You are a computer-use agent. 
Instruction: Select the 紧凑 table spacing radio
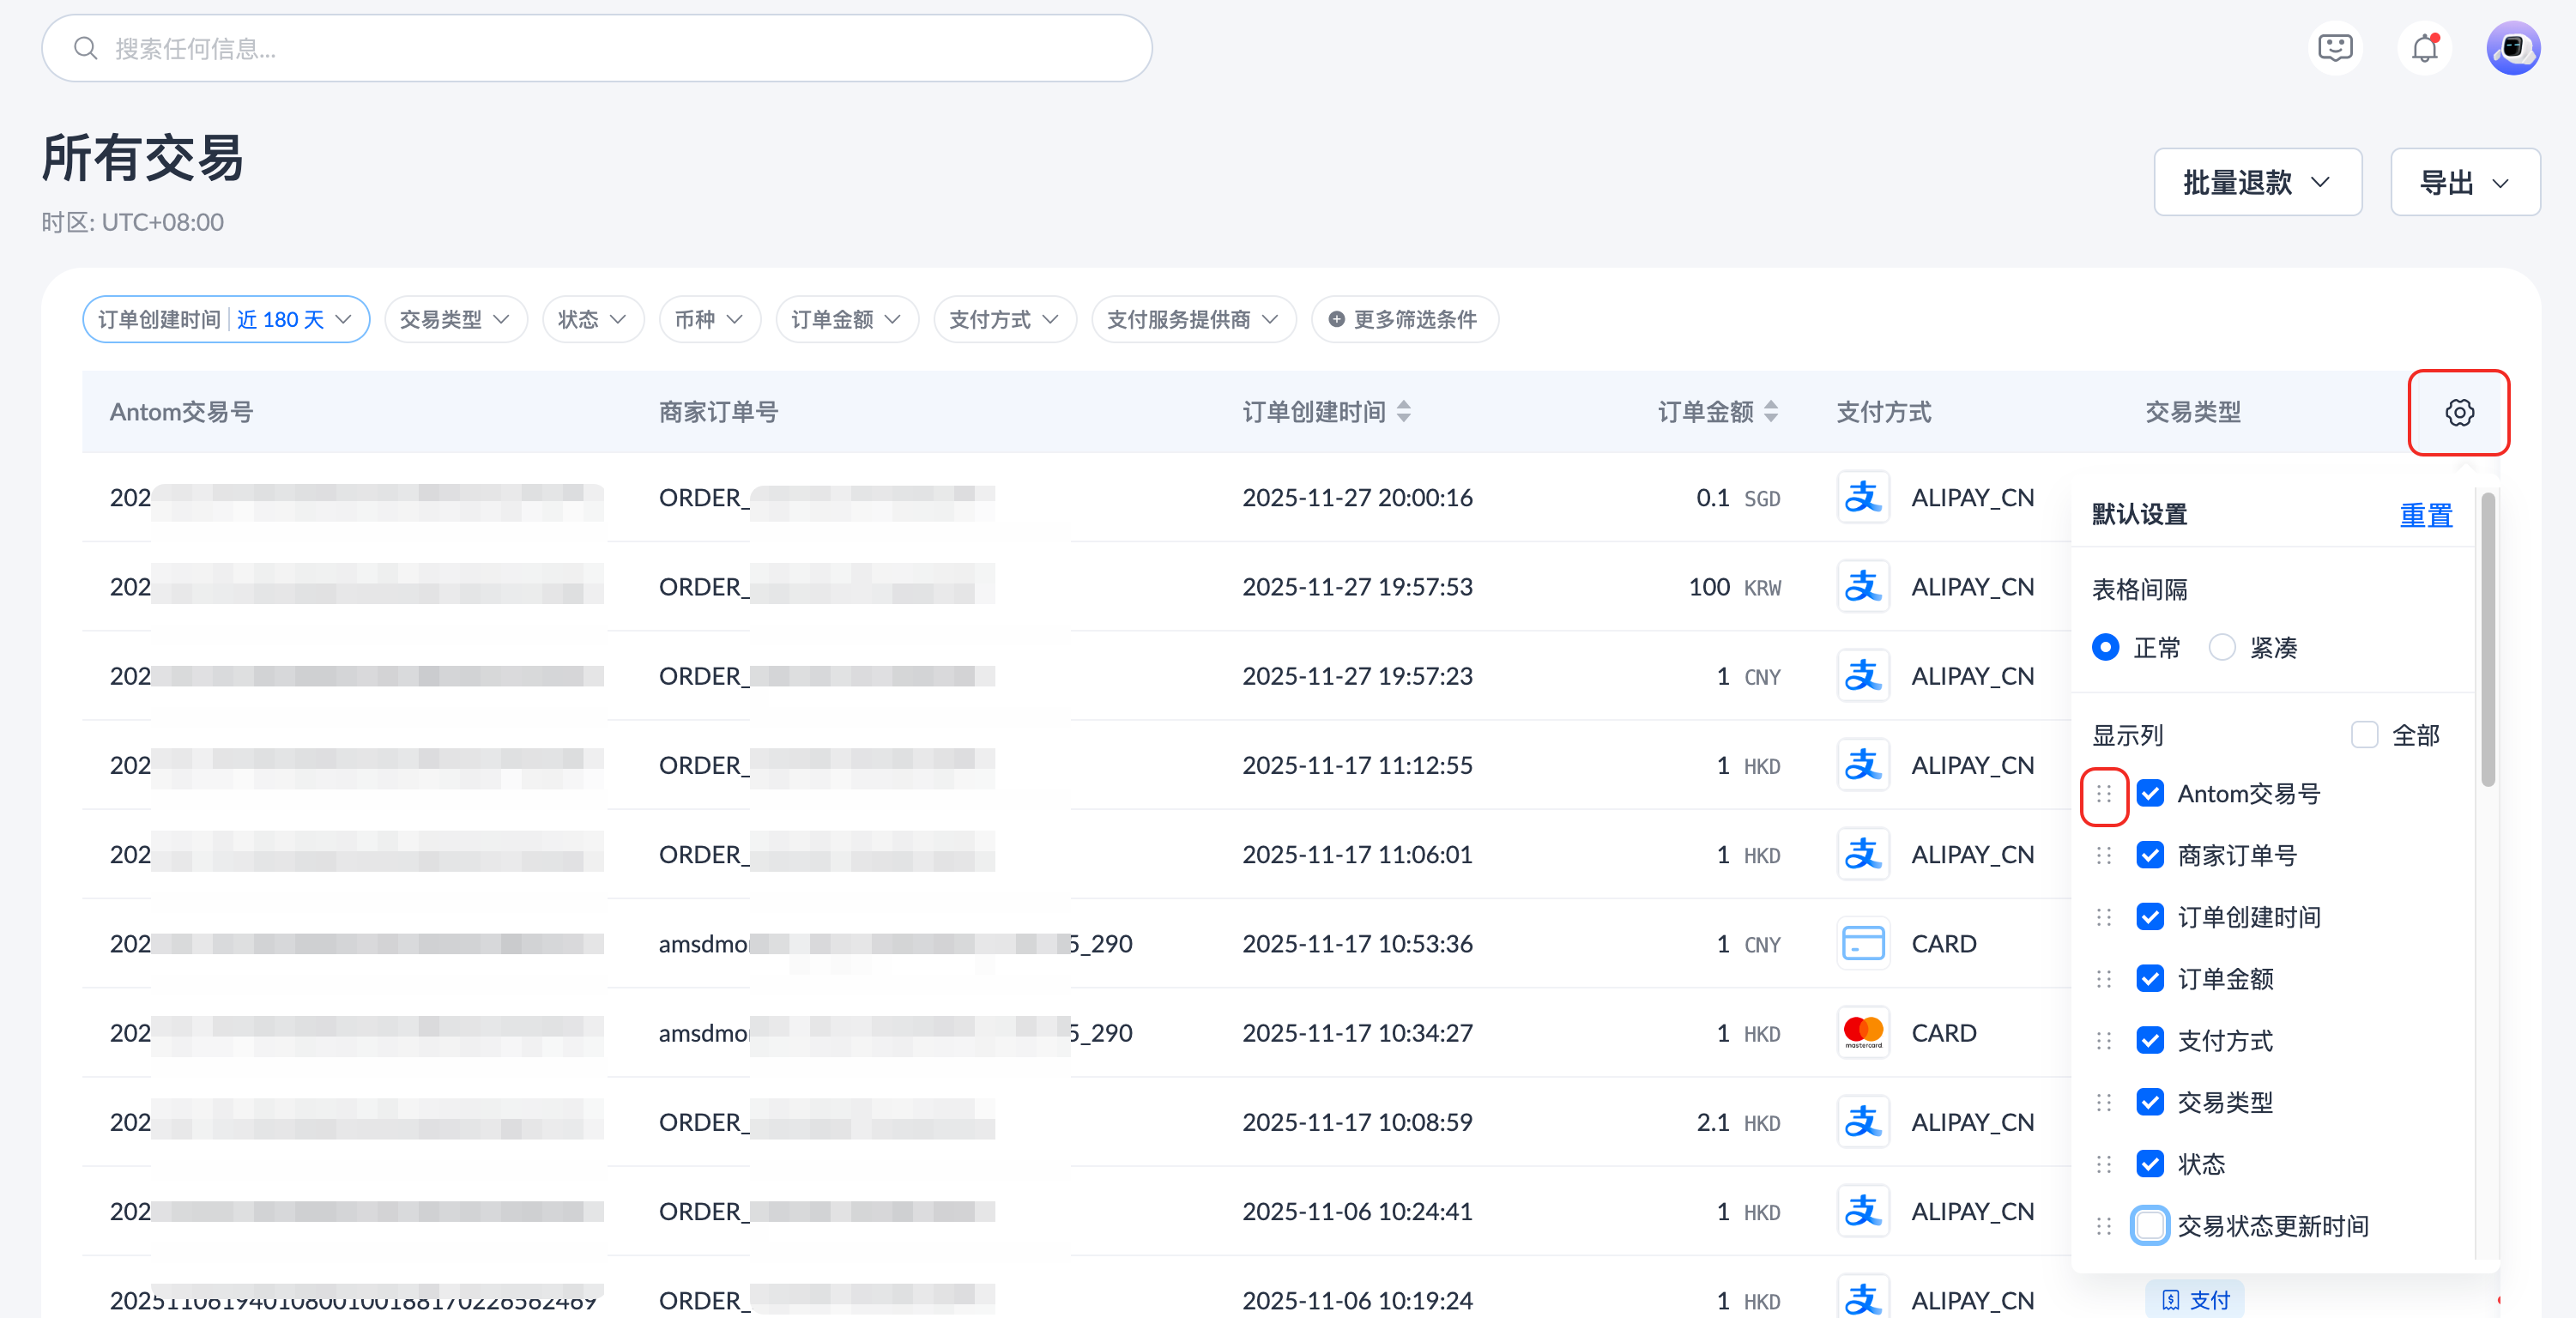(2222, 647)
